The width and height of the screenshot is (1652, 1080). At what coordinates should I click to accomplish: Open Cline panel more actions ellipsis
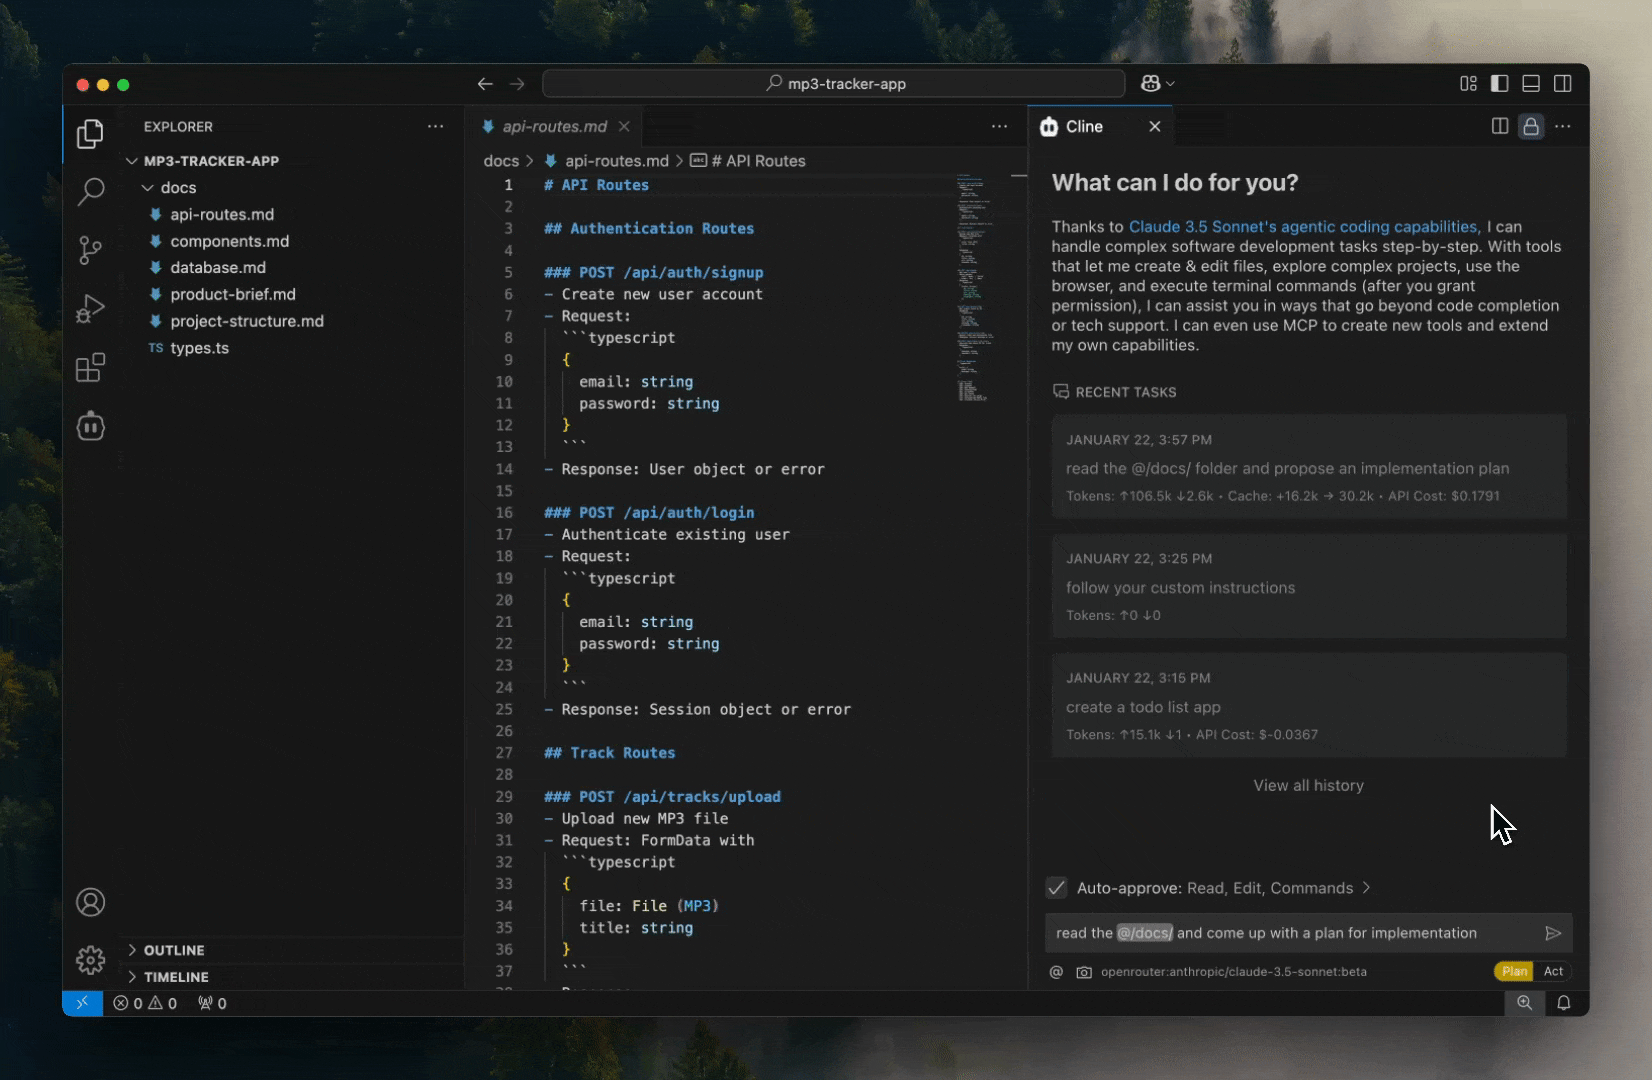pos(1563,126)
